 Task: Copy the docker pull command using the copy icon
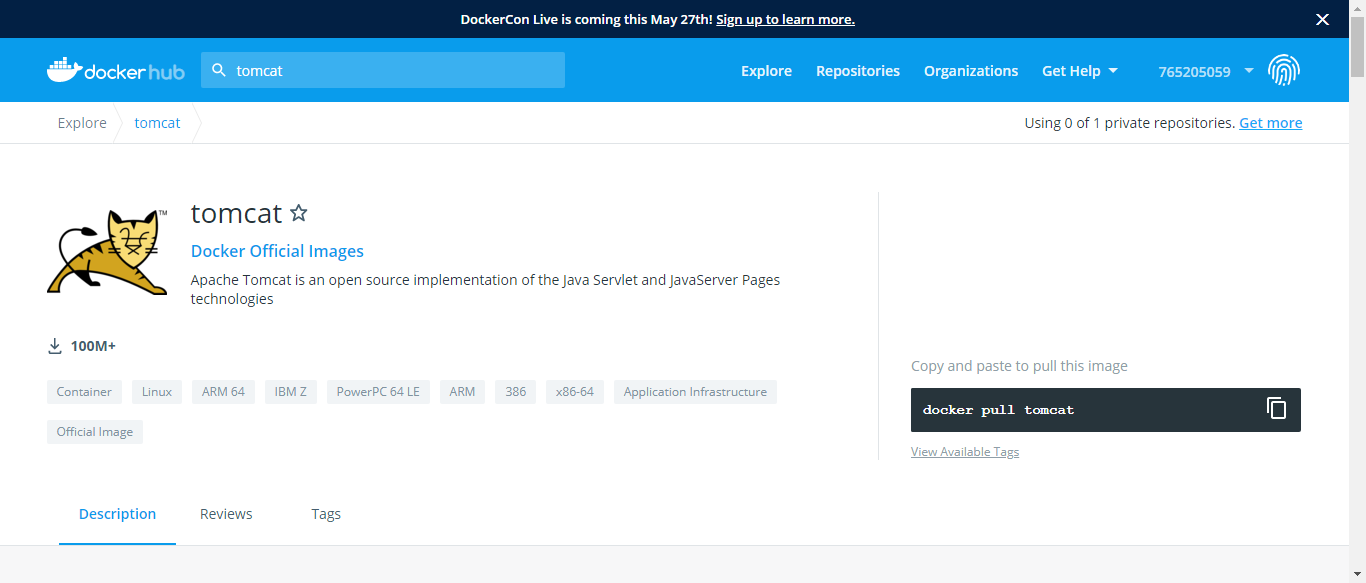coord(1276,408)
